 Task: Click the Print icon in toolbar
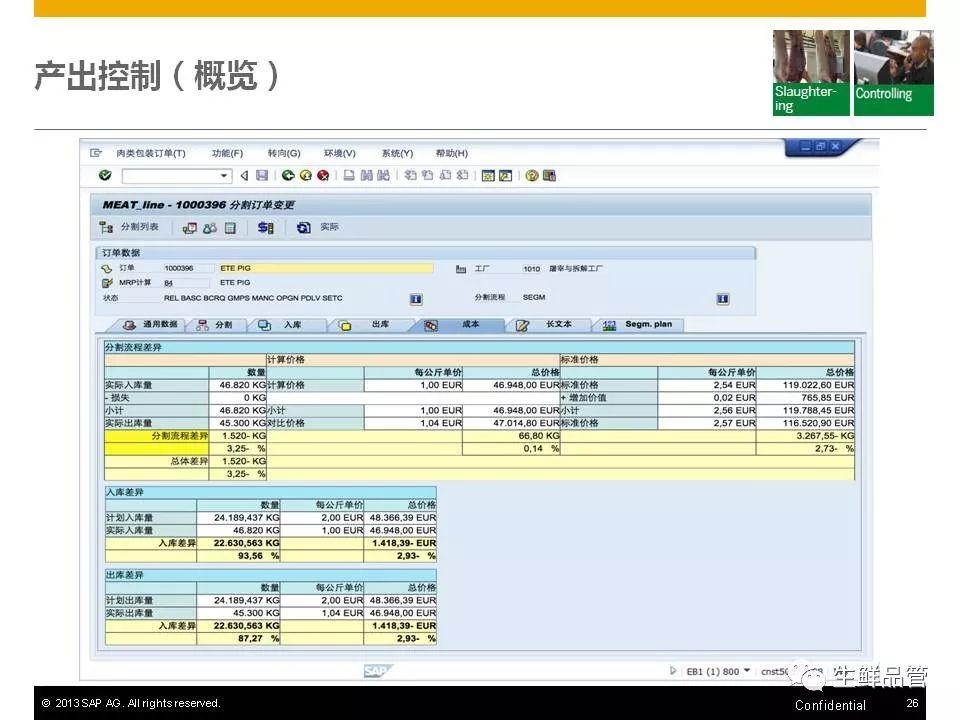click(x=349, y=176)
